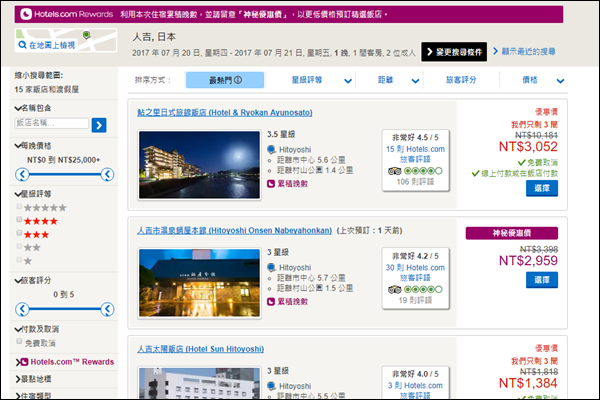Click the Ayunosato hotel night photo
Screen dimensions: 600x400
coord(199,165)
